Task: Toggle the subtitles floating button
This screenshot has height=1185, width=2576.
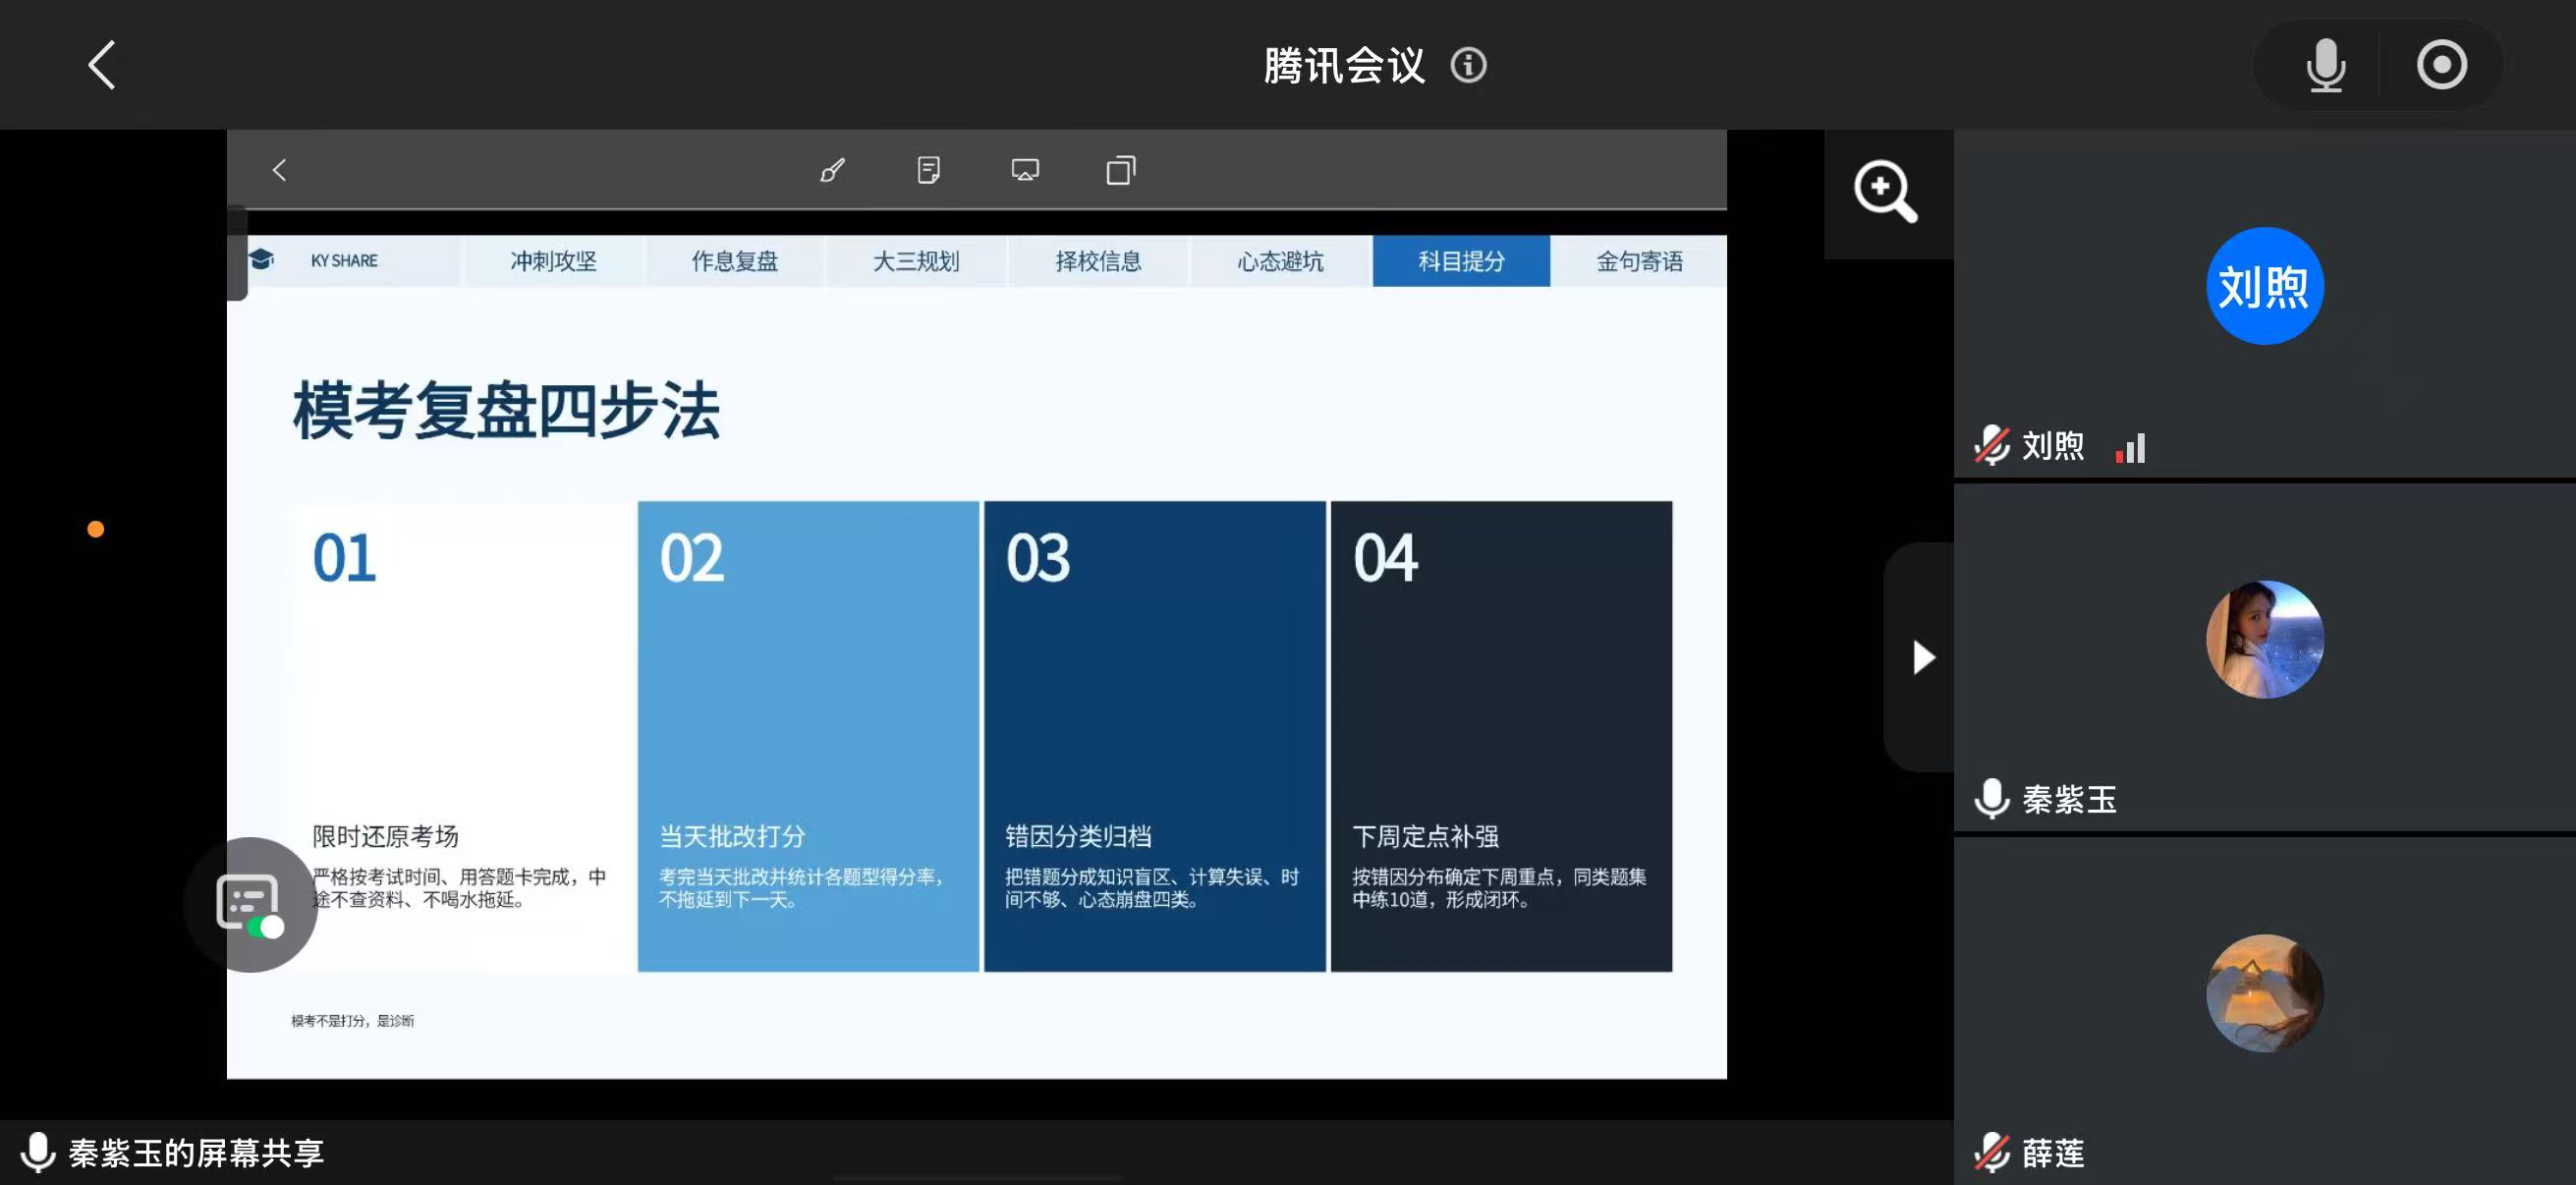Action: tap(250, 904)
